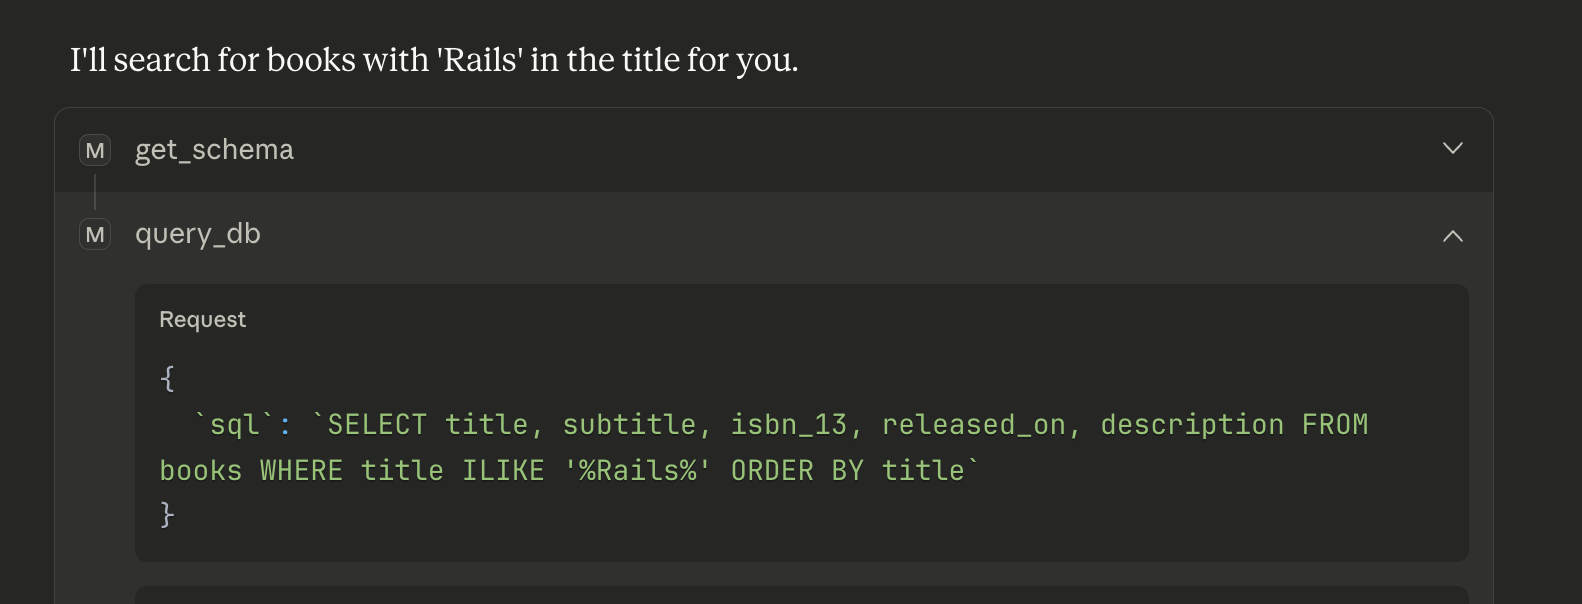Image resolution: width=1582 pixels, height=604 pixels.
Task: Collapse the query_db section with its chevron
Action: 1452,236
